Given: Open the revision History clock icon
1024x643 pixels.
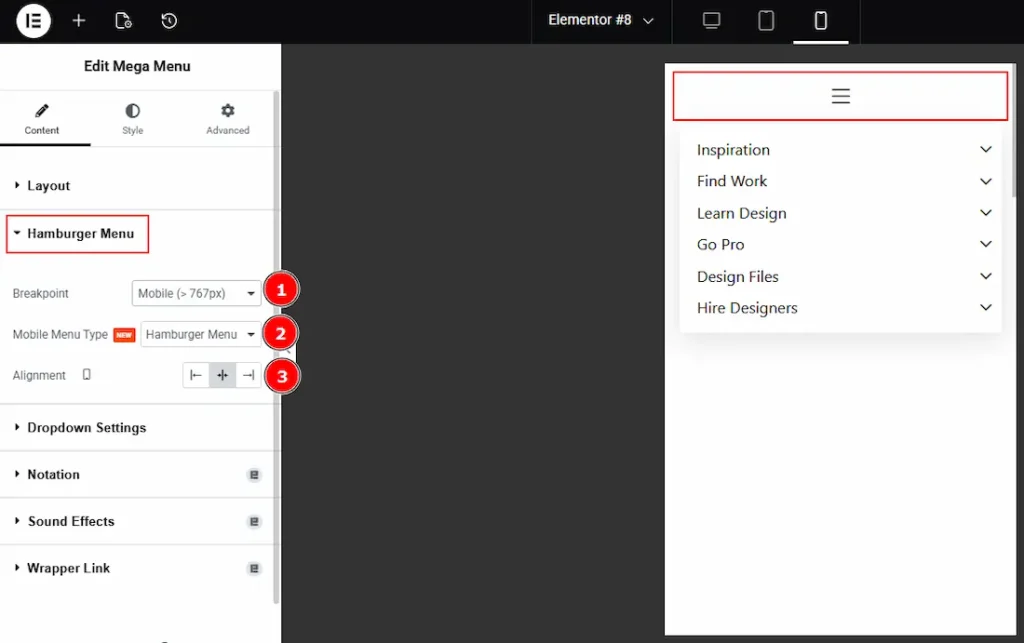Looking at the screenshot, I should coord(167,20).
